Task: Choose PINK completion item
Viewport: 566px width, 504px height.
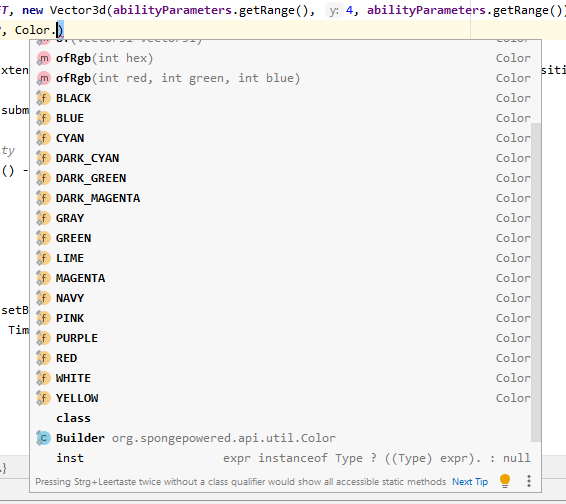Action: pyautogui.click(x=283, y=318)
